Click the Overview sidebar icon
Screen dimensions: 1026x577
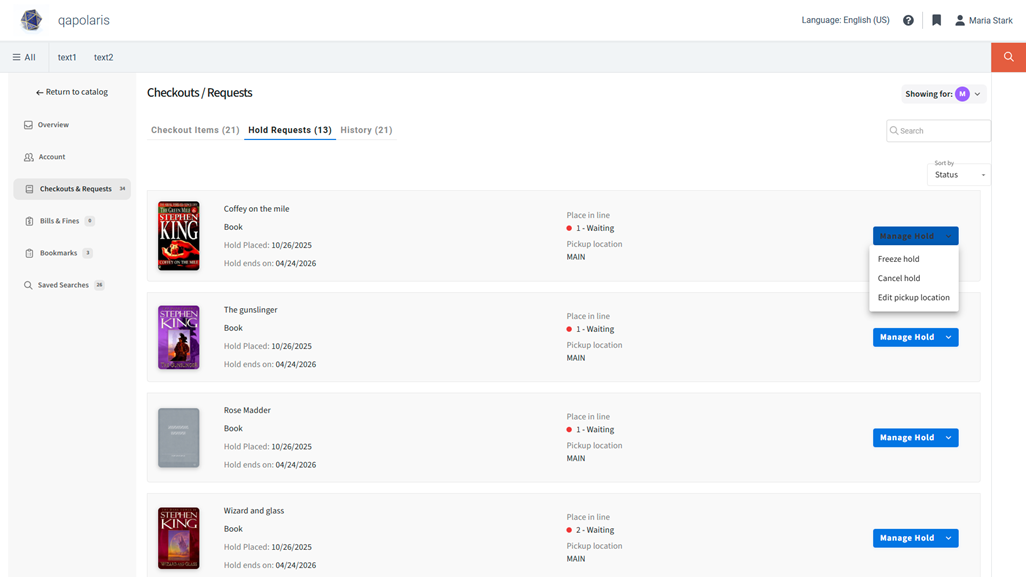(x=28, y=125)
